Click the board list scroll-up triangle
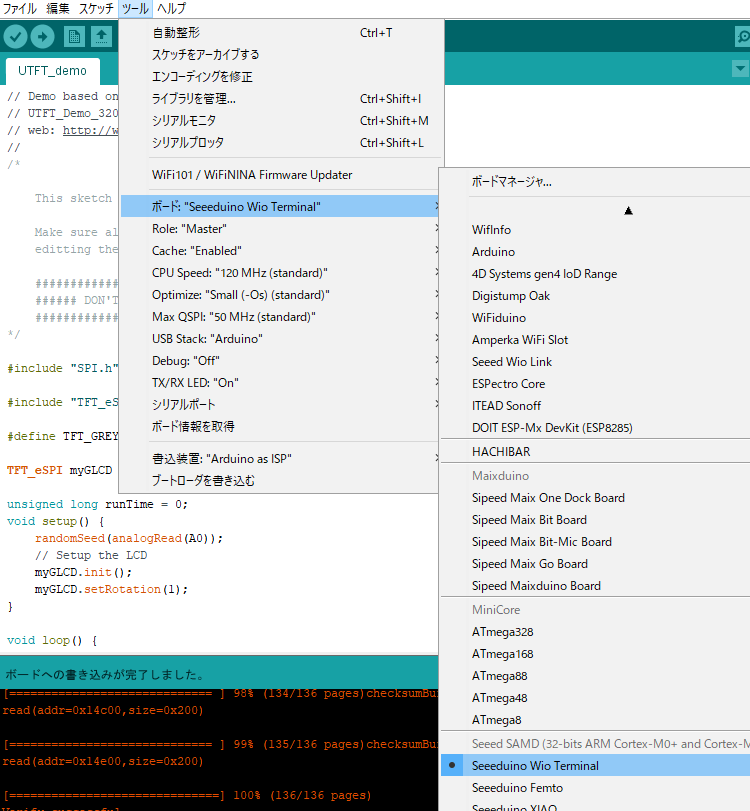 coord(628,211)
